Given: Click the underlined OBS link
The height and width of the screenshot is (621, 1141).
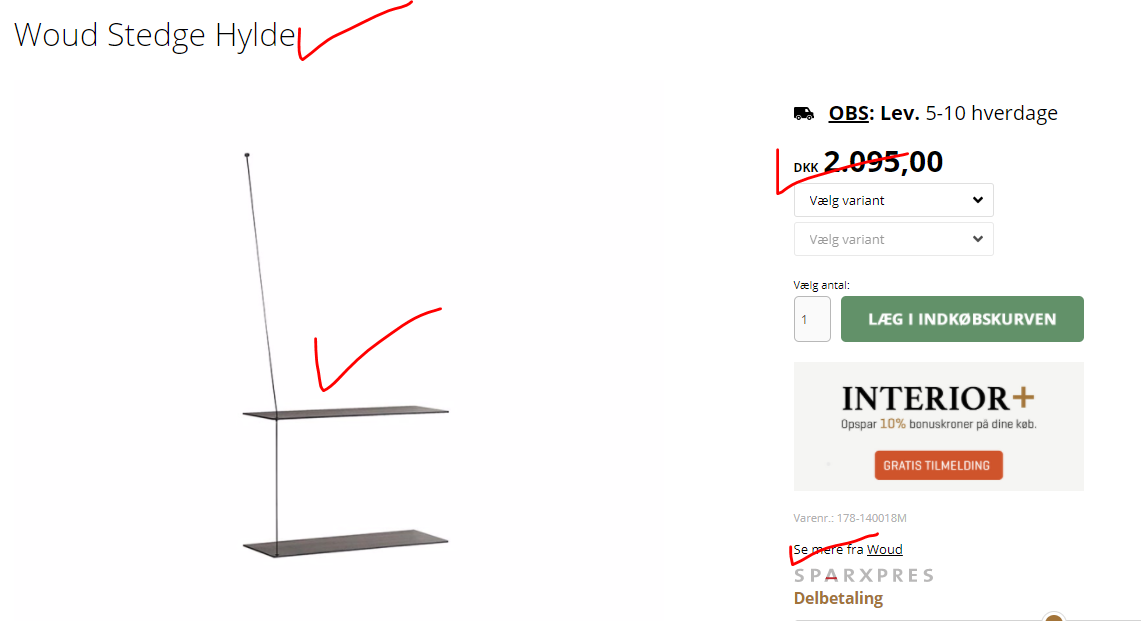Looking at the screenshot, I should (848, 113).
